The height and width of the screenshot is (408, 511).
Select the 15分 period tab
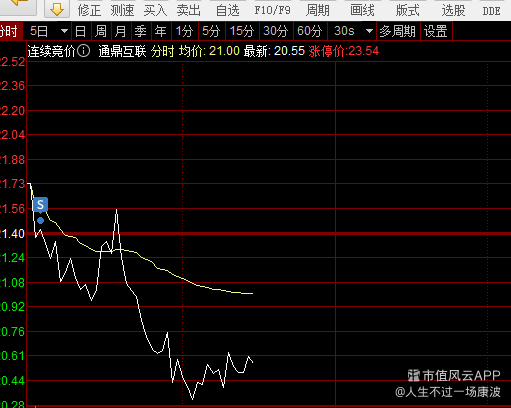coord(242,31)
